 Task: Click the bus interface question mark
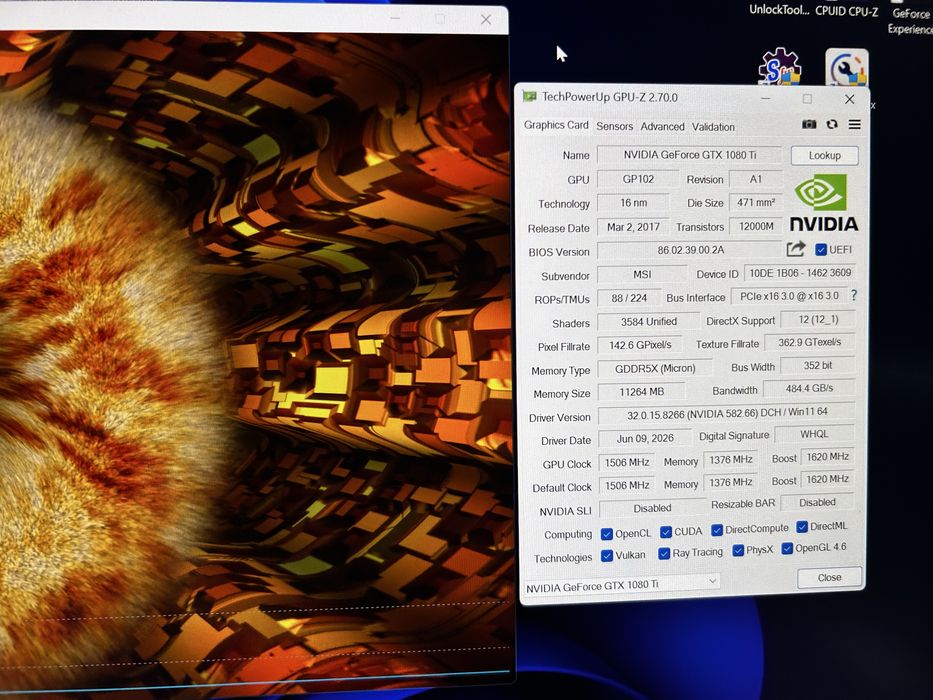tap(854, 295)
